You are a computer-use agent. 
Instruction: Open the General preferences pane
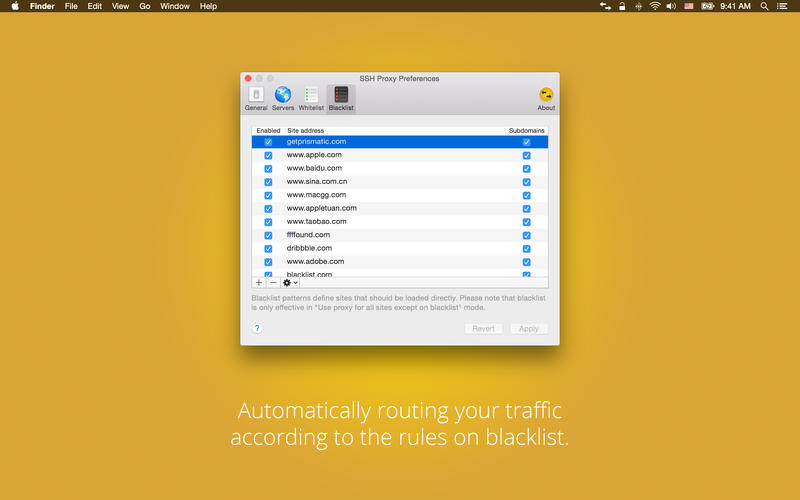pyautogui.click(x=256, y=98)
